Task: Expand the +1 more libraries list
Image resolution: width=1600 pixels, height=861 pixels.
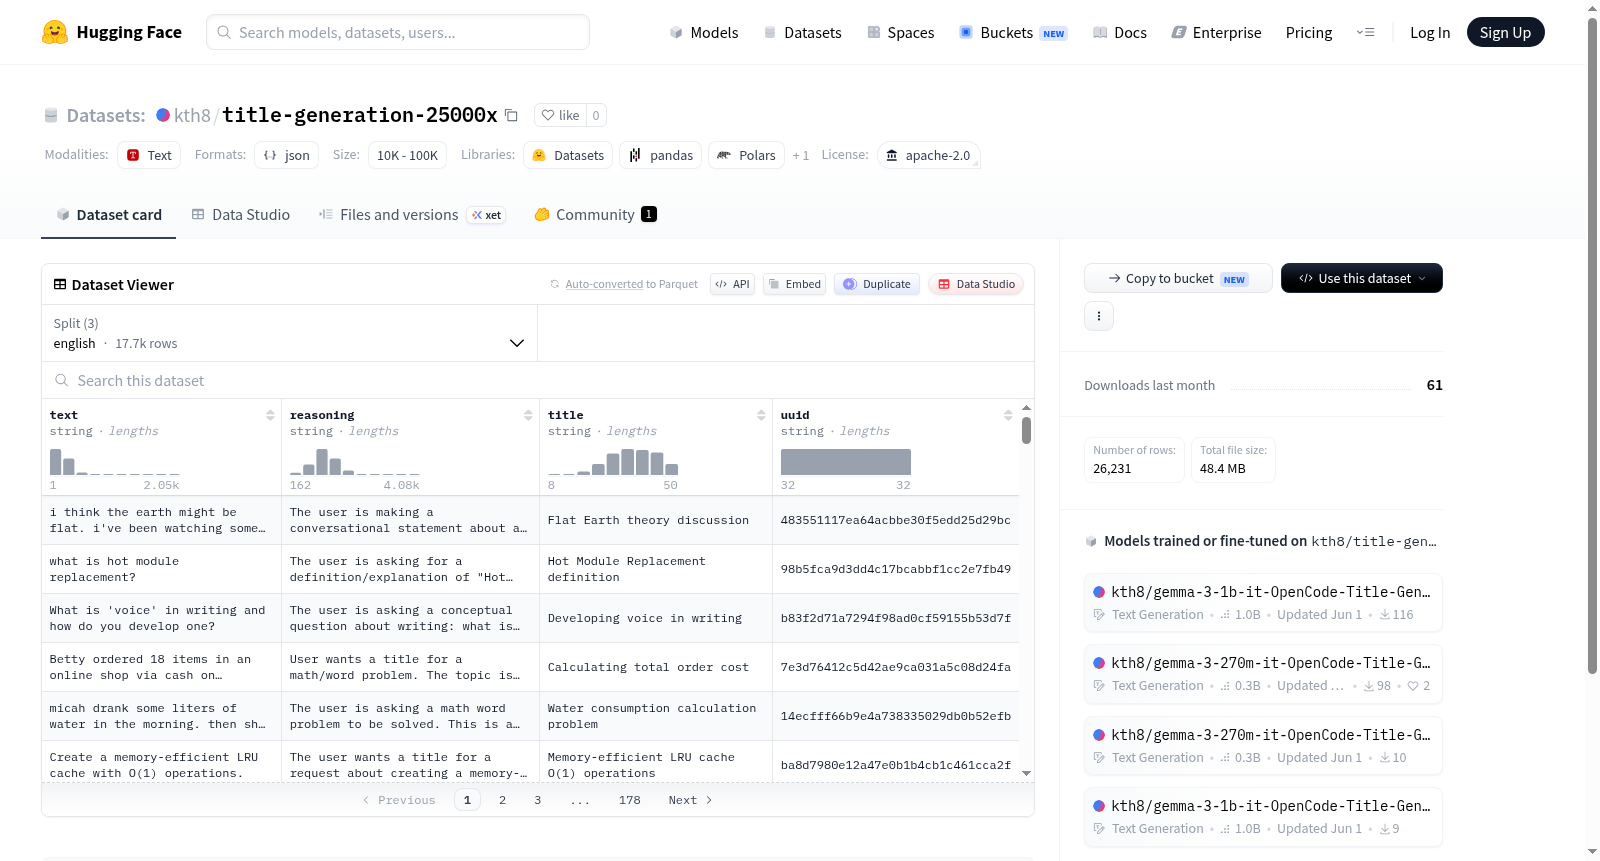Action: click(800, 155)
